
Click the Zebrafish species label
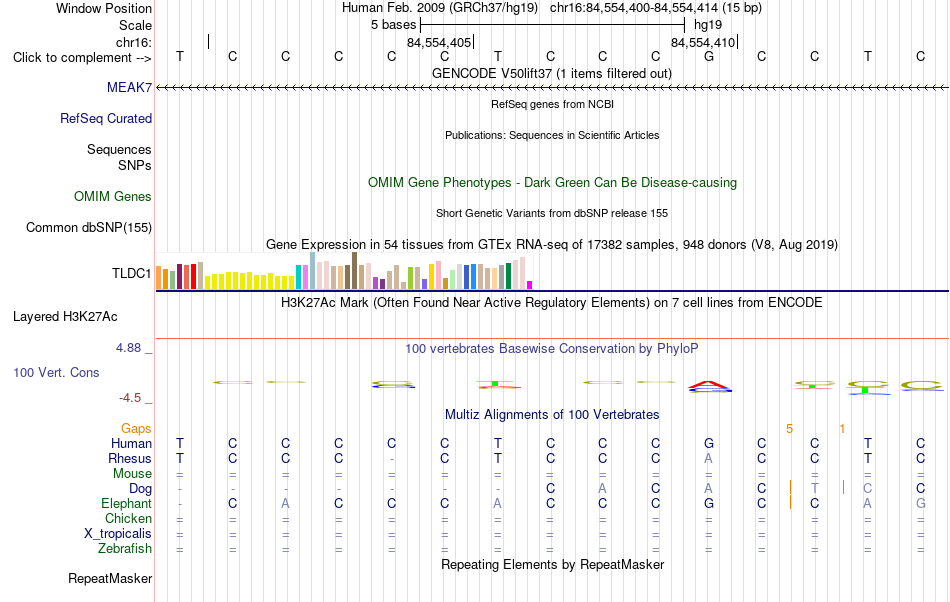pos(125,549)
